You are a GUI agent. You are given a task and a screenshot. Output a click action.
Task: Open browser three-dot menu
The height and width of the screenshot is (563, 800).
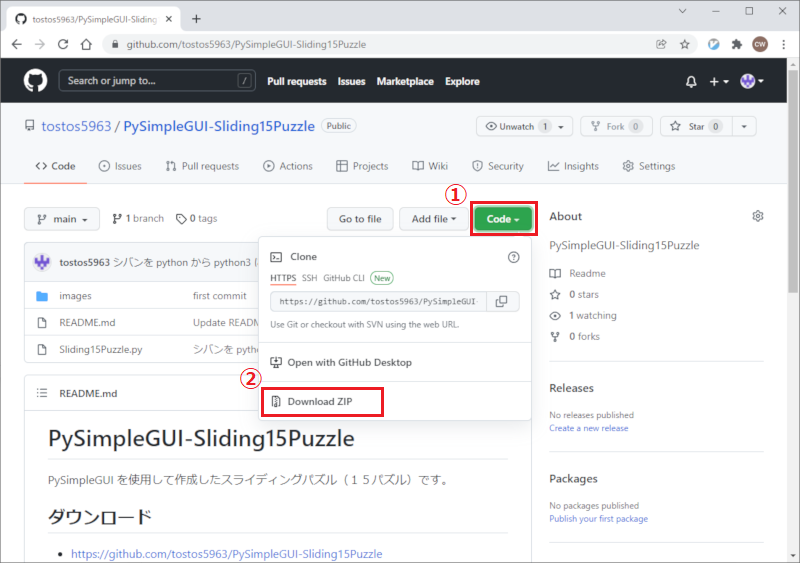(784, 44)
